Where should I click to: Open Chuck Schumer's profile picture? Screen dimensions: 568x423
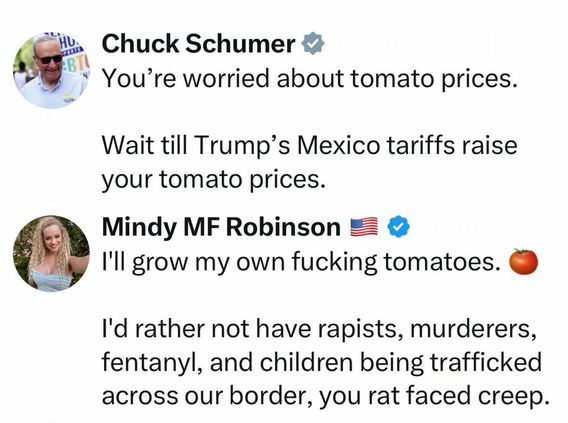(x=50, y=70)
